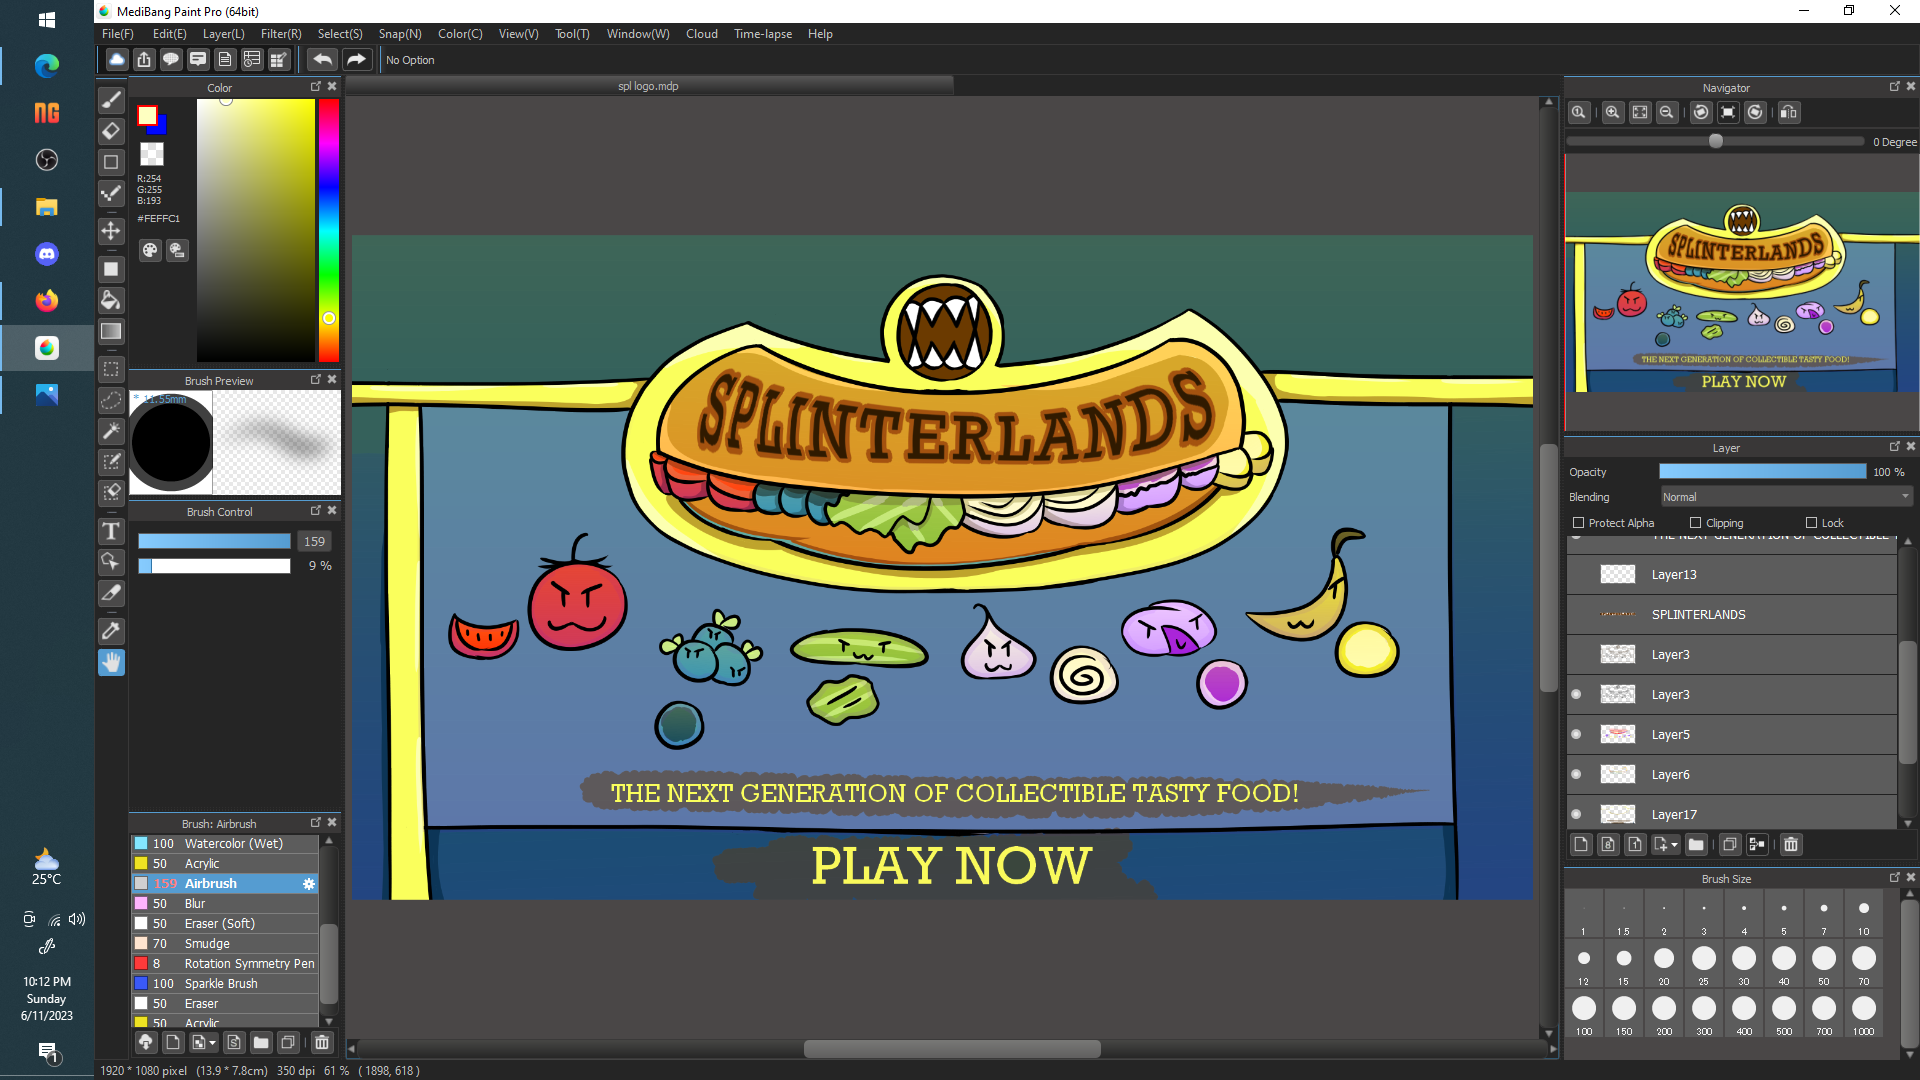Image resolution: width=1920 pixels, height=1080 pixels.
Task: Delete the layer with trash icon
Action: click(1791, 845)
